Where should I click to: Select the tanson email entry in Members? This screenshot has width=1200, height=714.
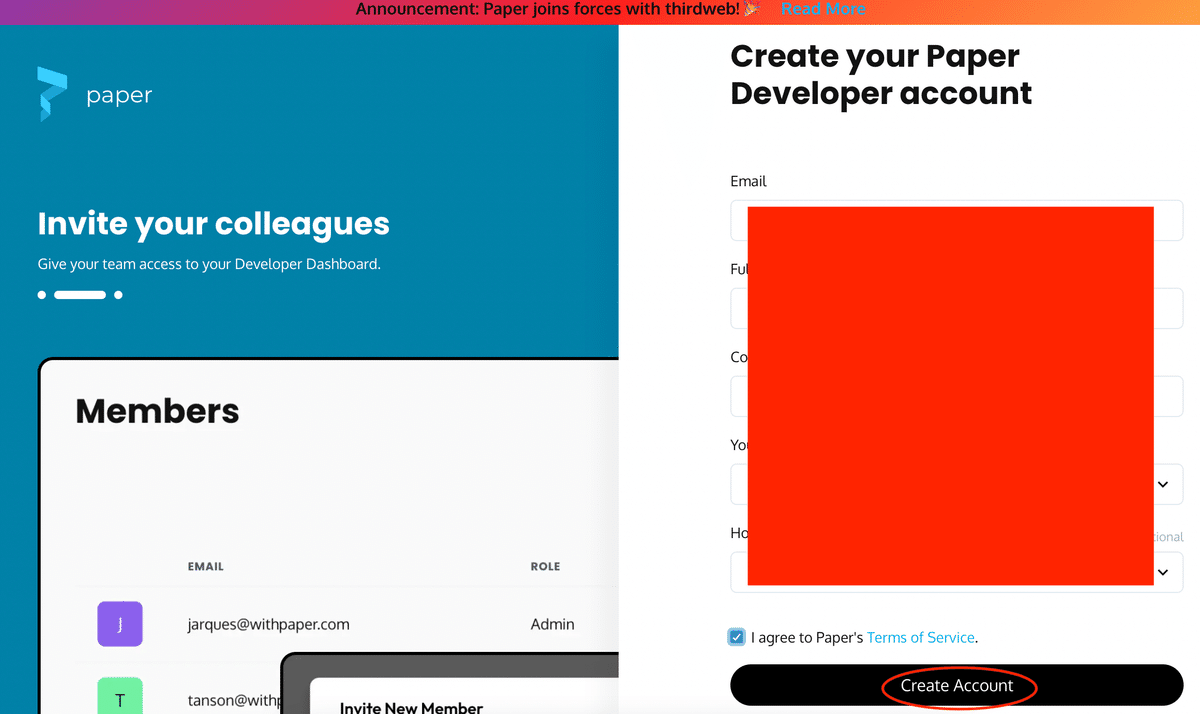(234, 700)
